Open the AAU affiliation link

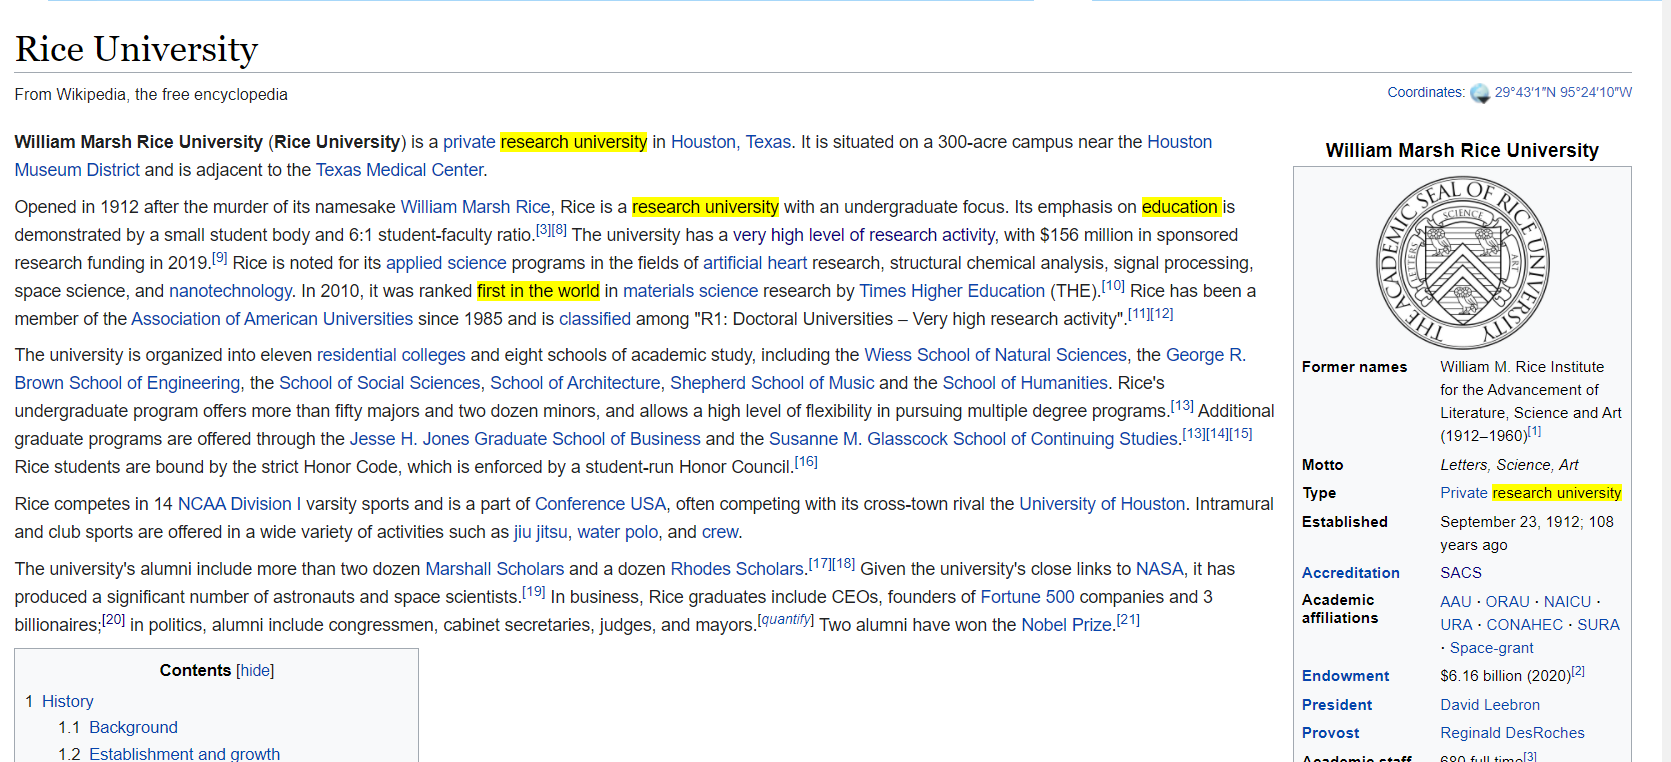click(x=1456, y=602)
